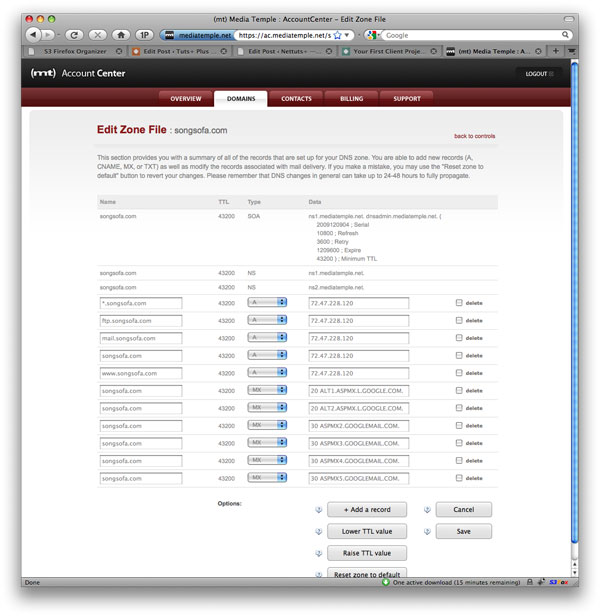Save the zone file changes
This screenshot has height=616, width=600.
tap(464, 532)
